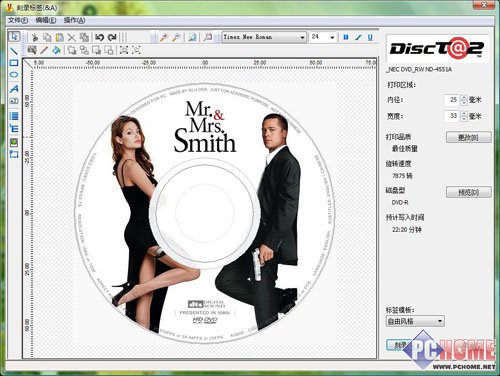Screen dimensions: 500x376
Task: Click the 内径 value field showing 25
Action: [x=452, y=100]
